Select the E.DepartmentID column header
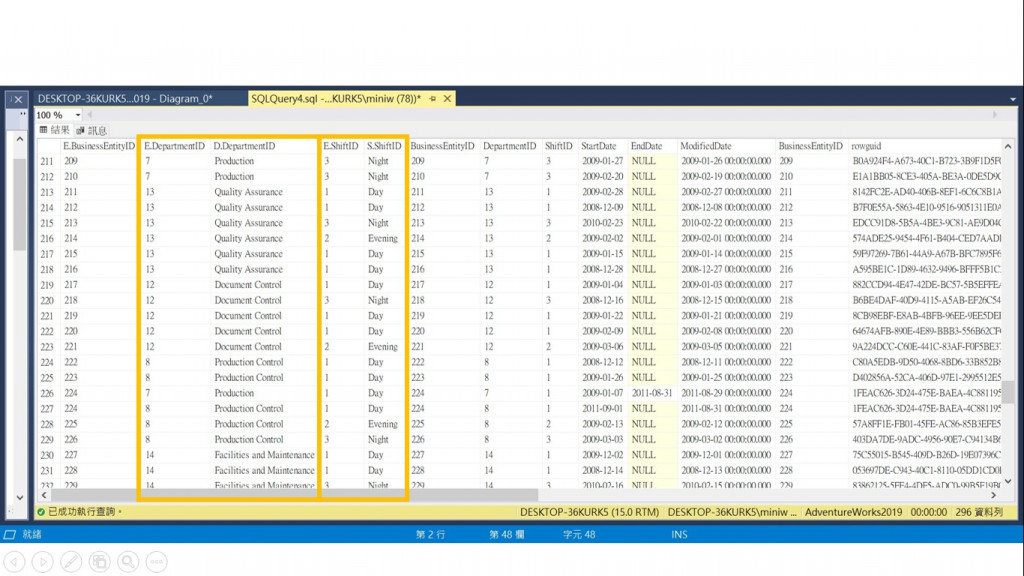The height and width of the screenshot is (576, 1024). (174, 146)
